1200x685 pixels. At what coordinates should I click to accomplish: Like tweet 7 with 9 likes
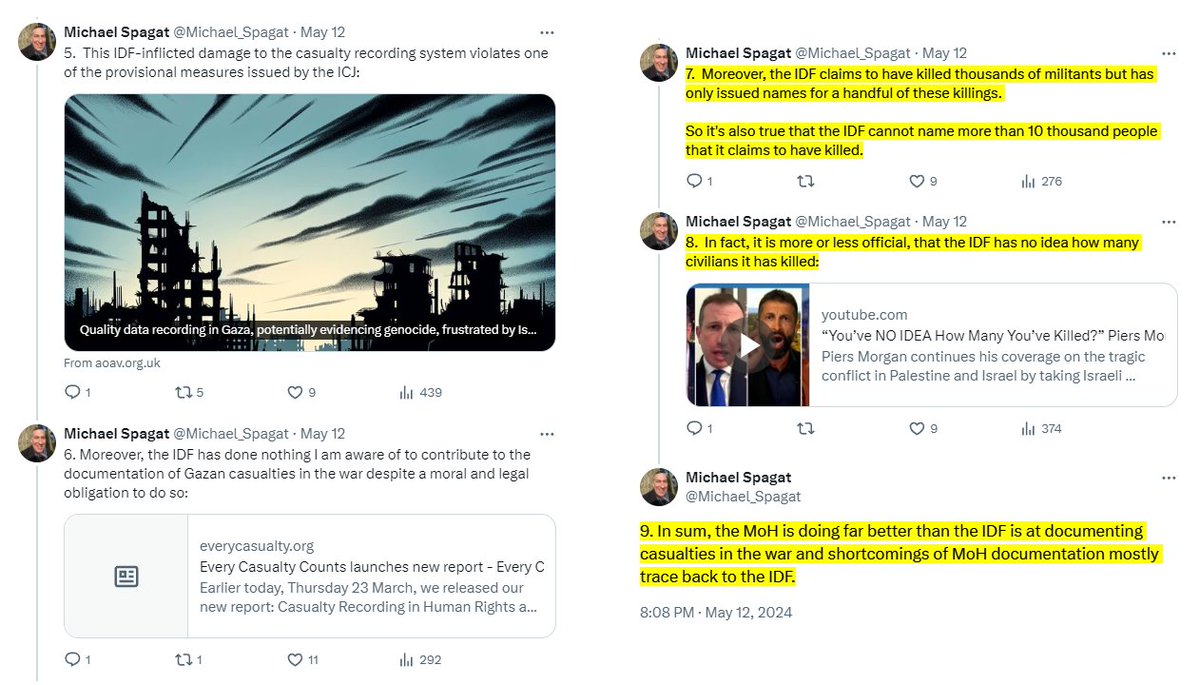pos(917,181)
